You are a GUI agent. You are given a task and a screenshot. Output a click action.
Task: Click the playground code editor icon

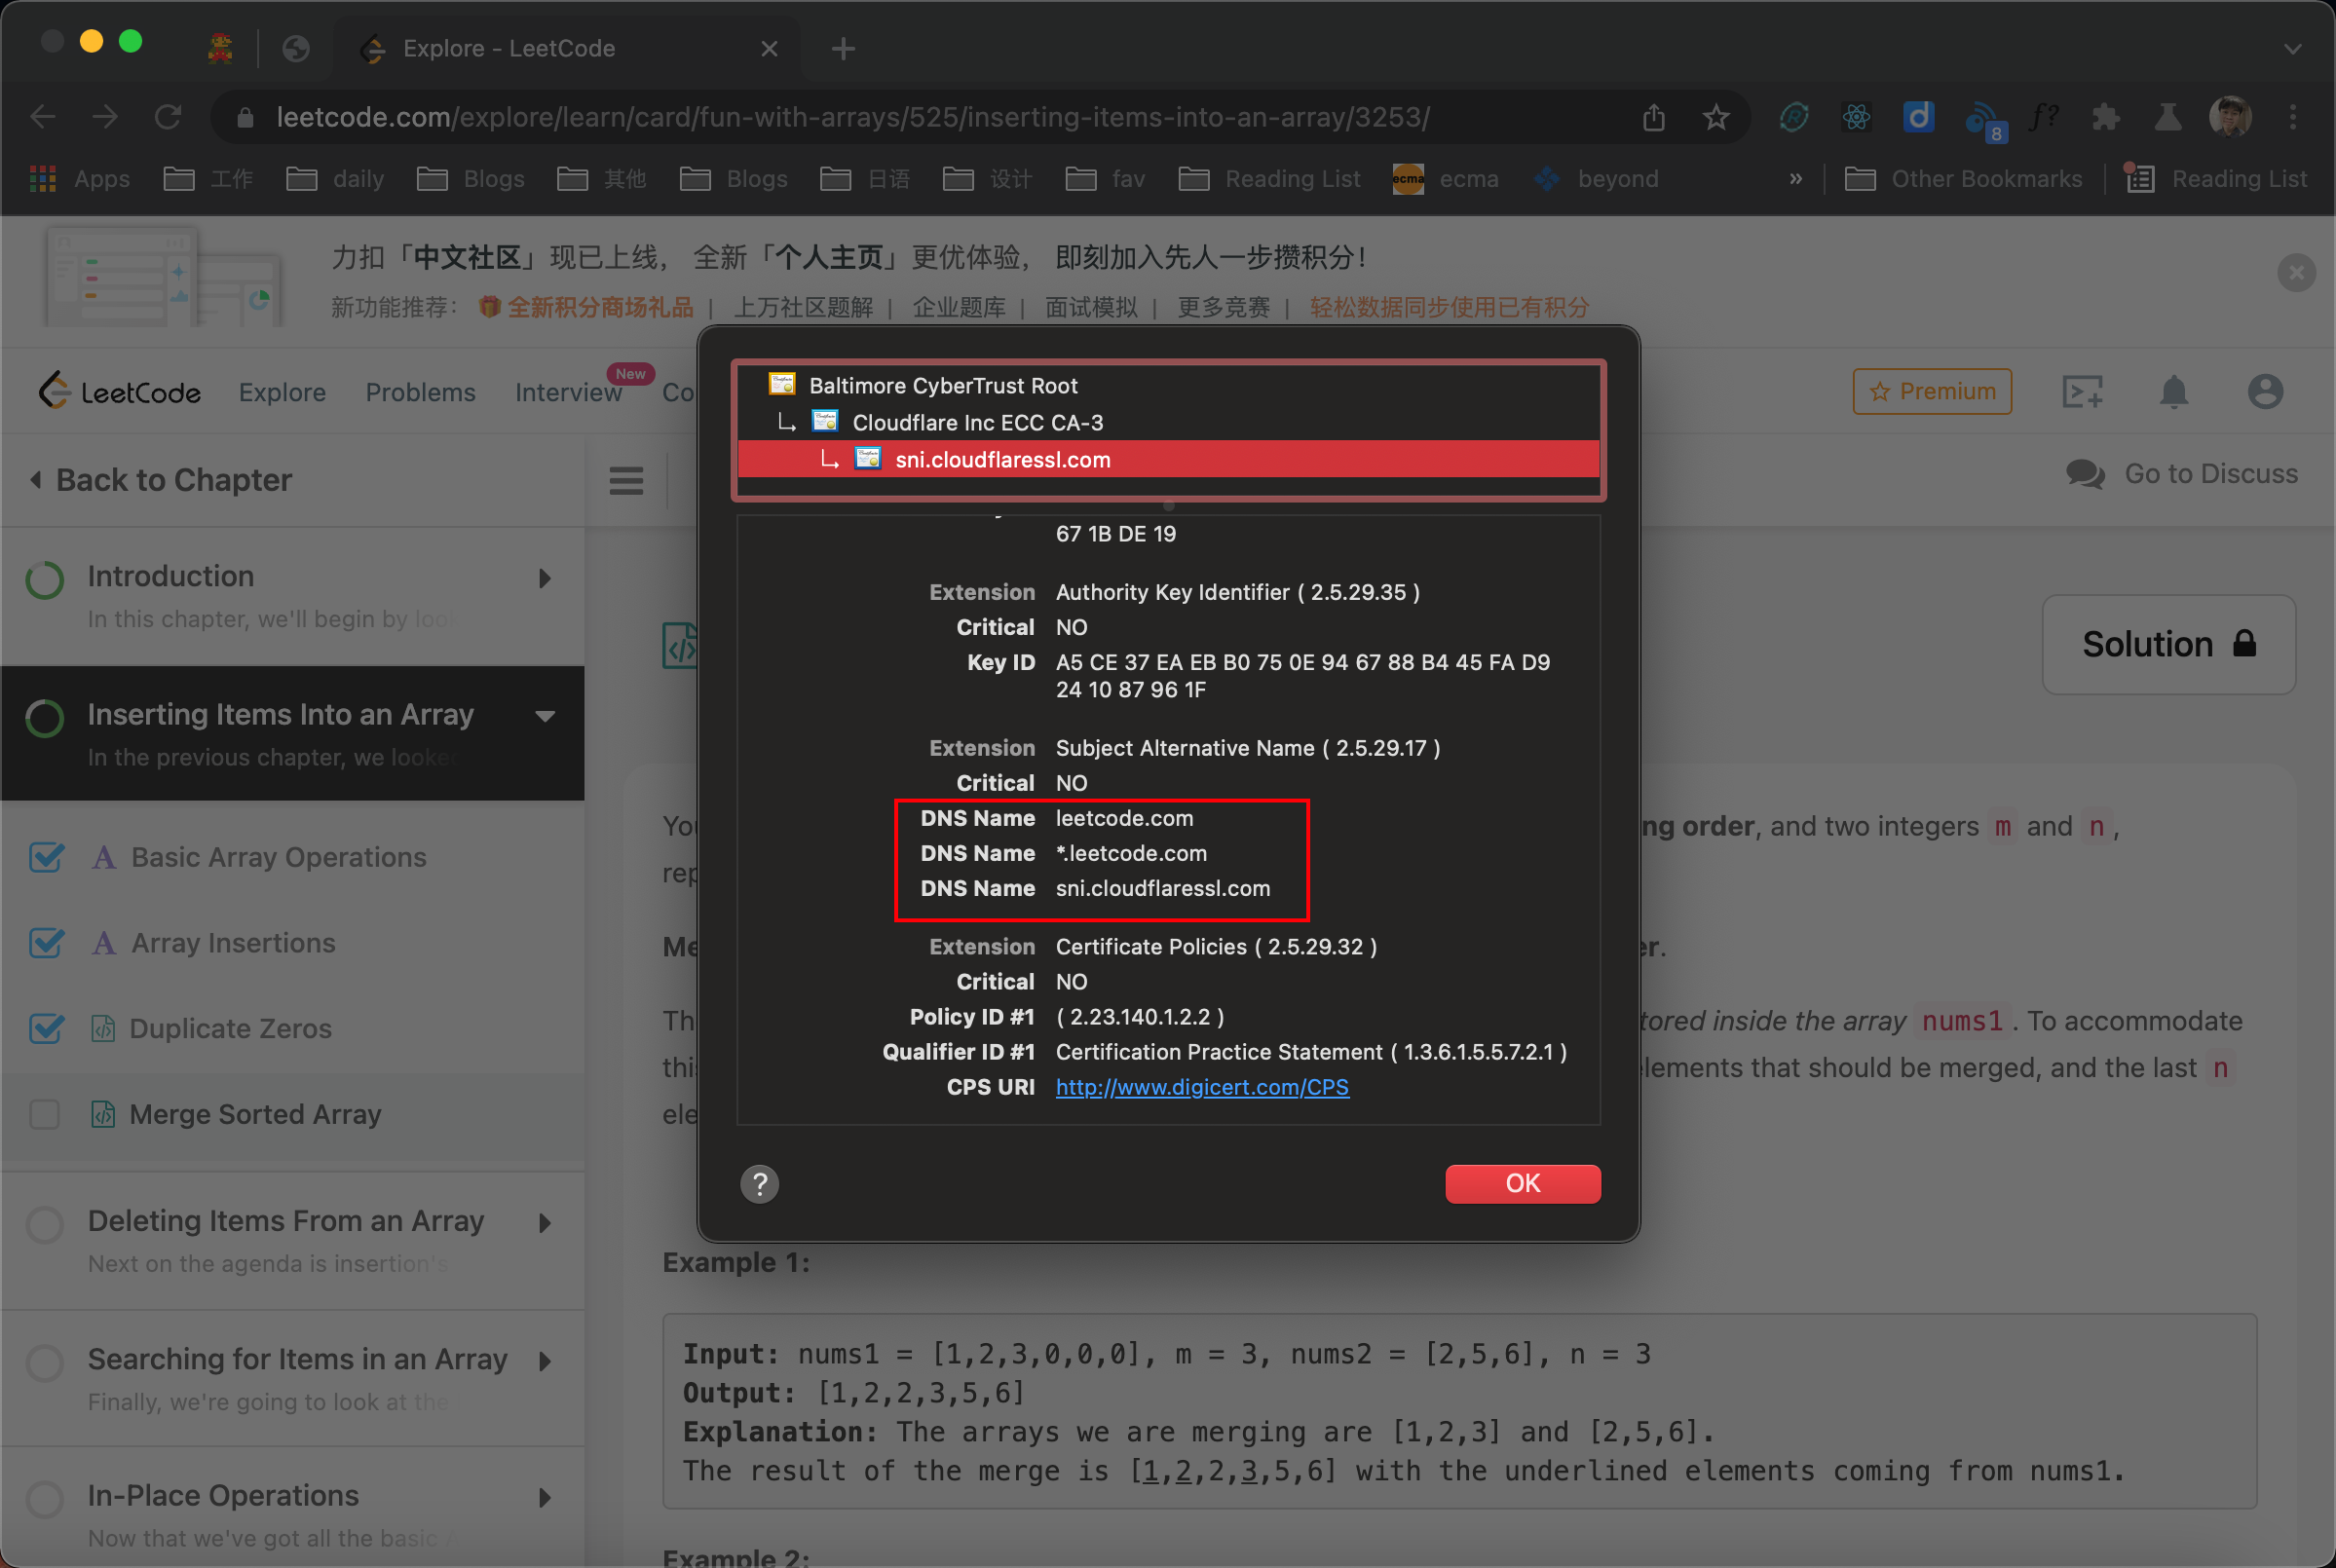click(2083, 391)
